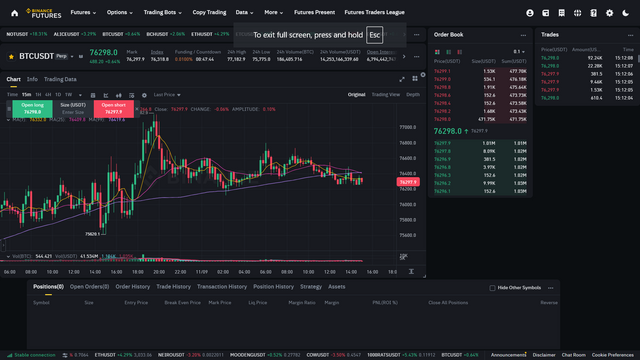This screenshot has height=360, width=640.
Task: Show buy orders only view
Action: tap(449, 52)
